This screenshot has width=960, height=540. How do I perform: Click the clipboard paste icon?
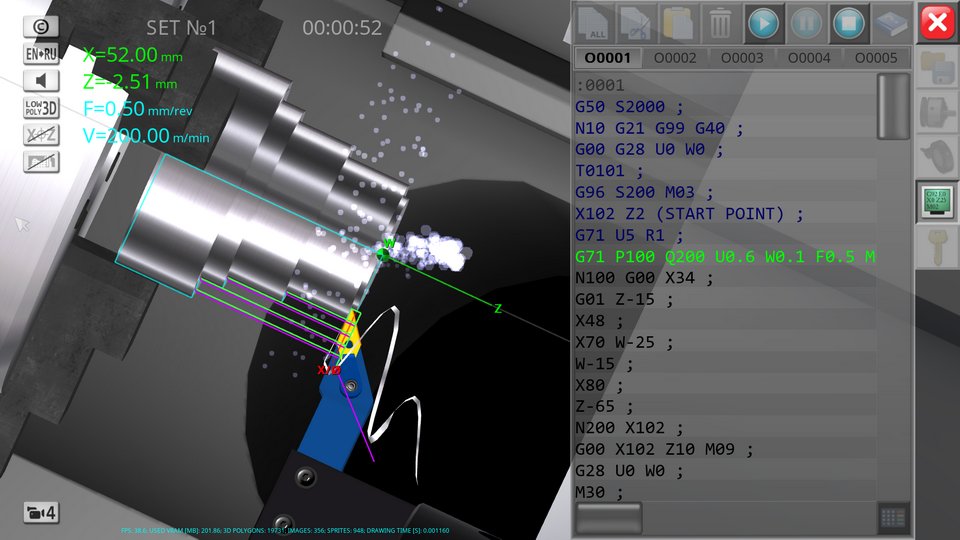[x=678, y=22]
